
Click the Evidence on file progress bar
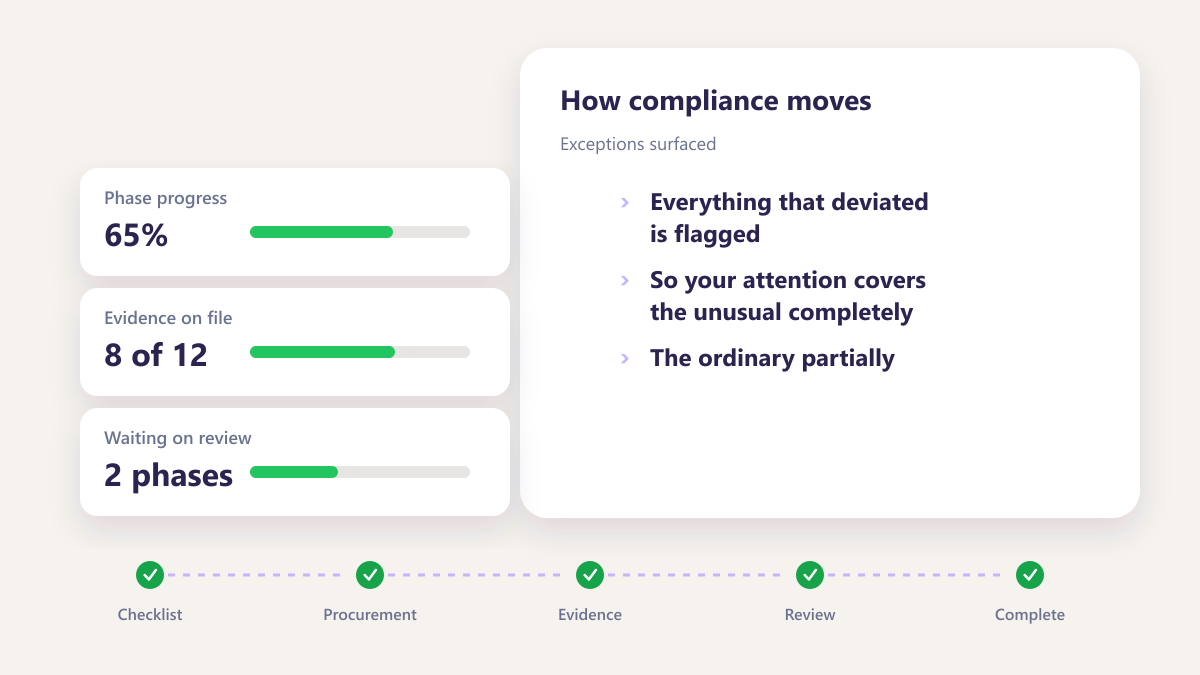tap(360, 352)
